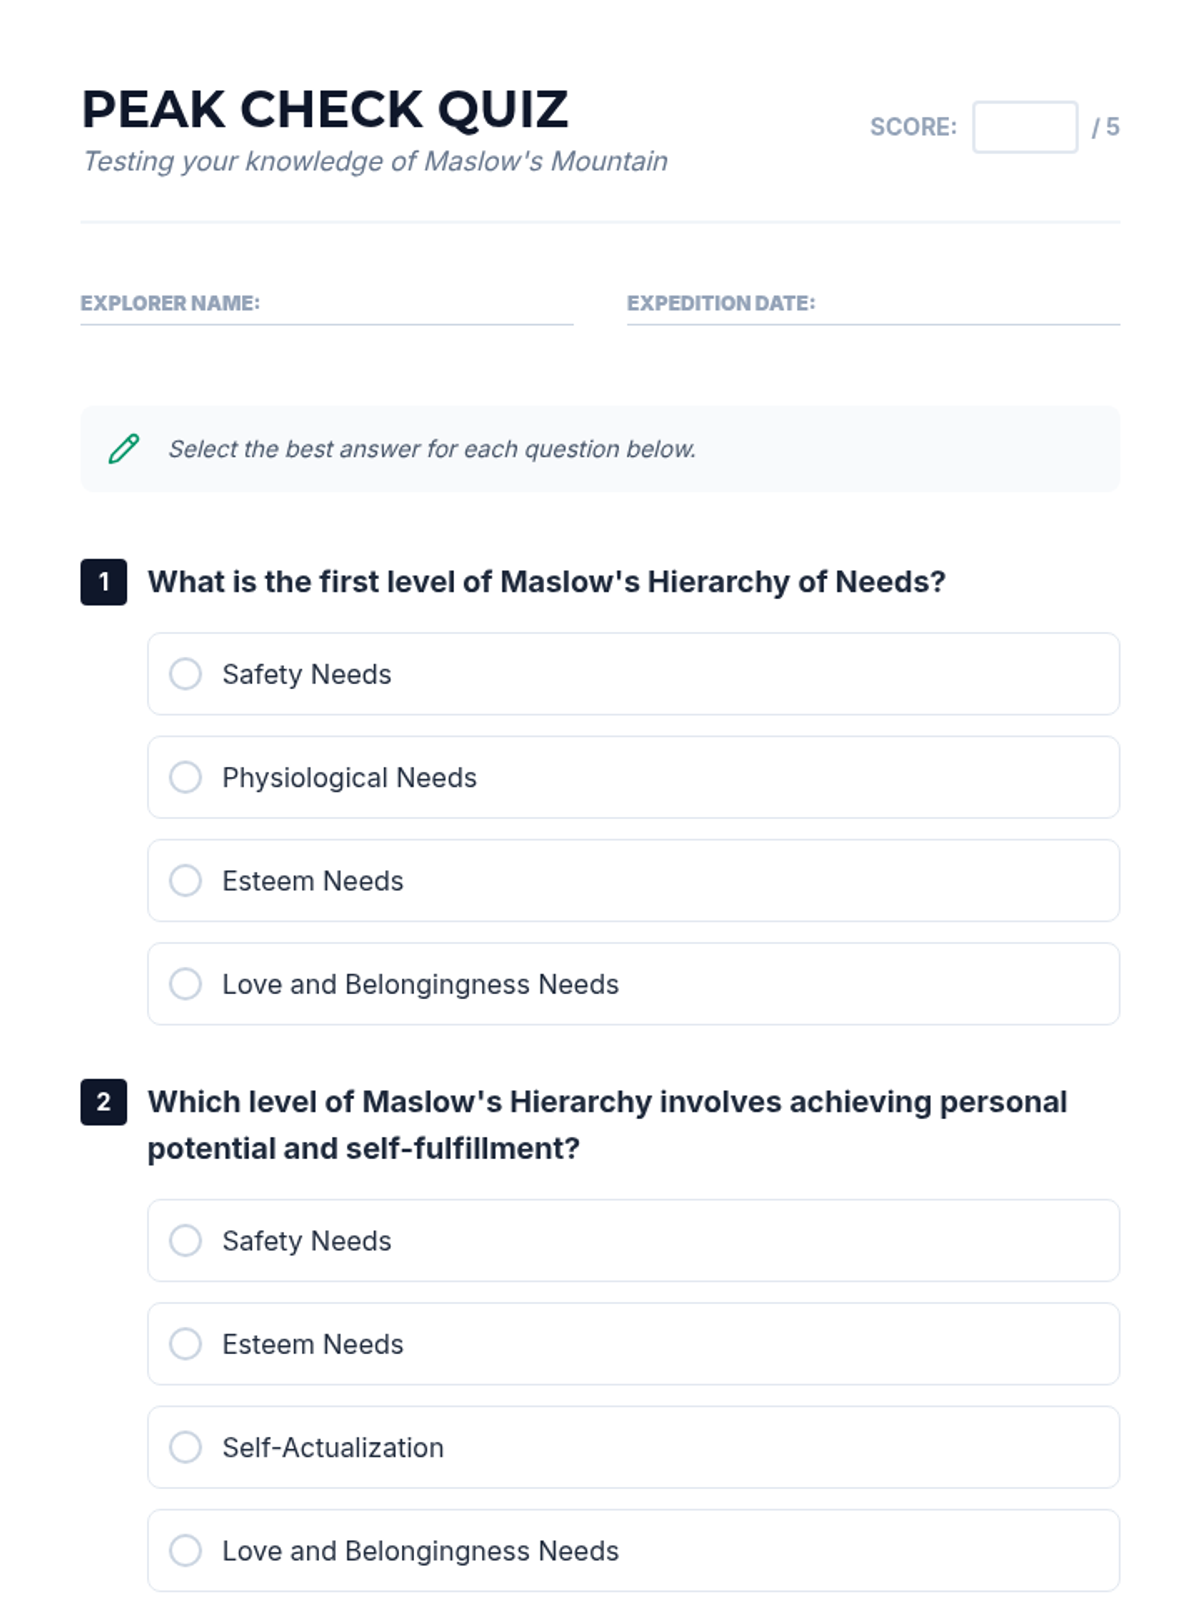Select Safety Needs for question 2
The height and width of the screenshot is (1600, 1200).
click(186, 1241)
